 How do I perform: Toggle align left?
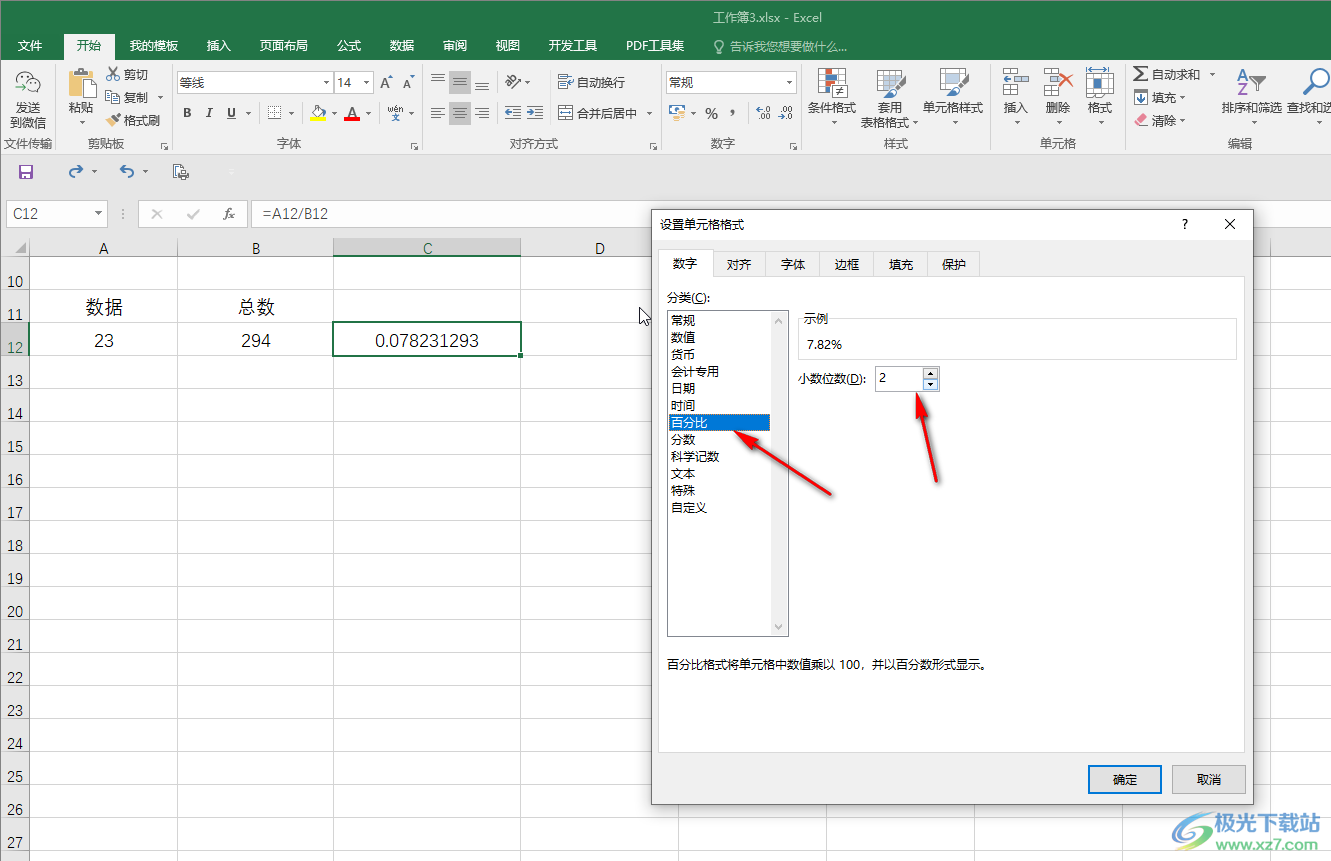coord(438,113)
